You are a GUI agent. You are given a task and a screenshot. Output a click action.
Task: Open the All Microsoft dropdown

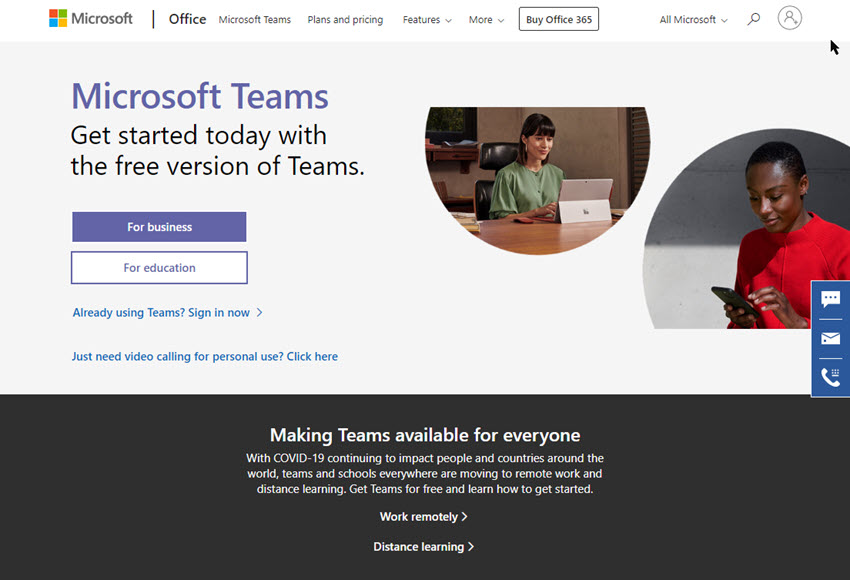pyautogui.click(x=693, y=20)
